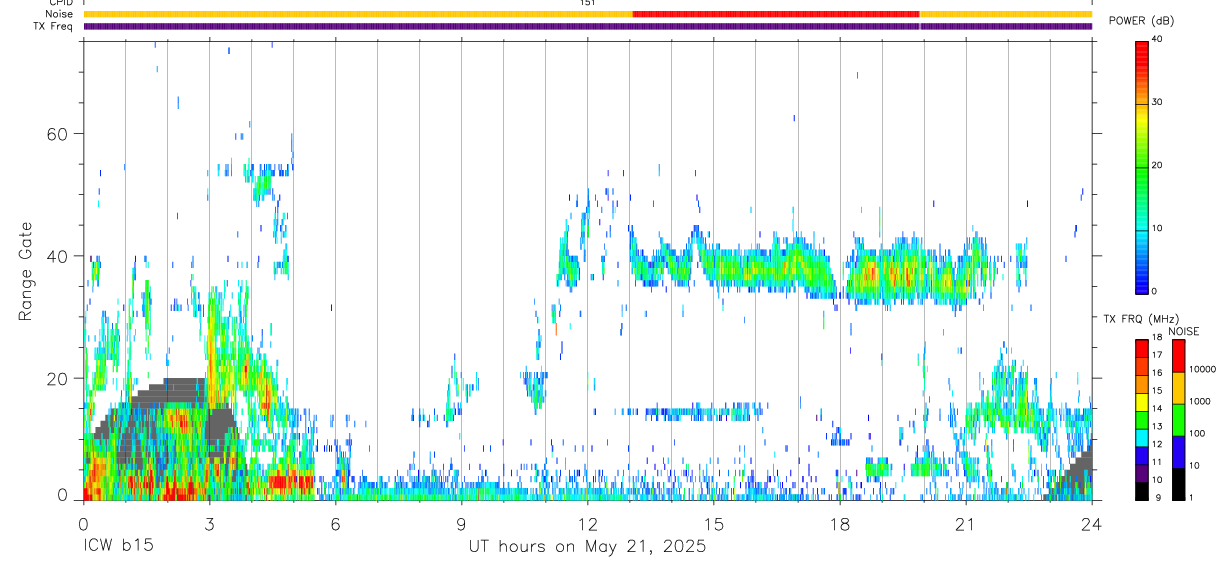The height and width of the screenshot is (567, 1228).
Task: Click the '40' label on the POWER colorbar
Action: click(x=1157, y=39)
